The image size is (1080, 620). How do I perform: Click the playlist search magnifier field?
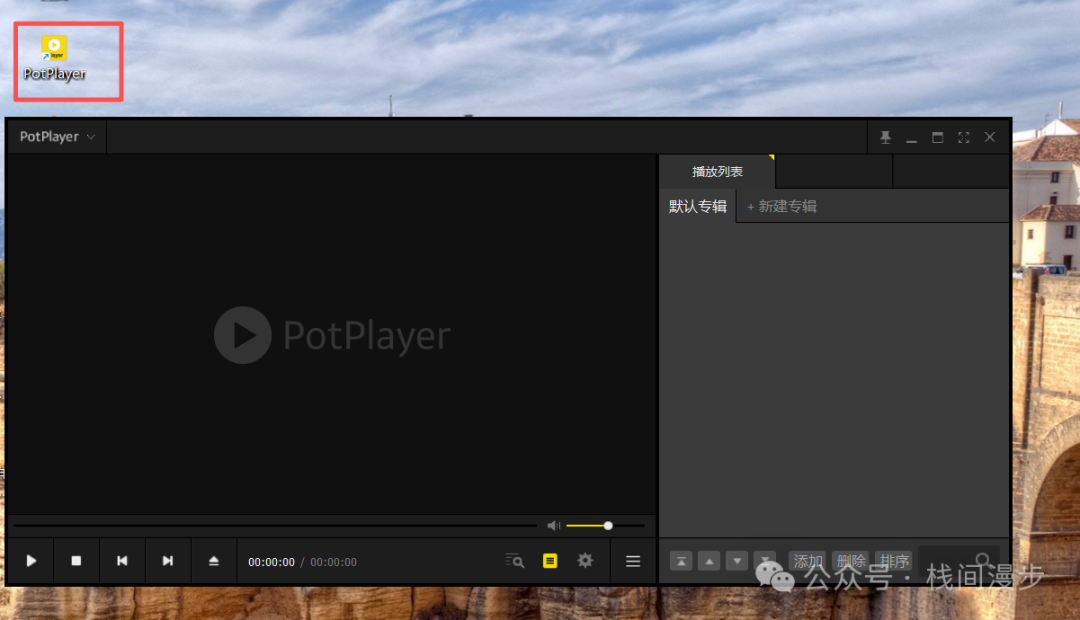[x=959, y=560]
